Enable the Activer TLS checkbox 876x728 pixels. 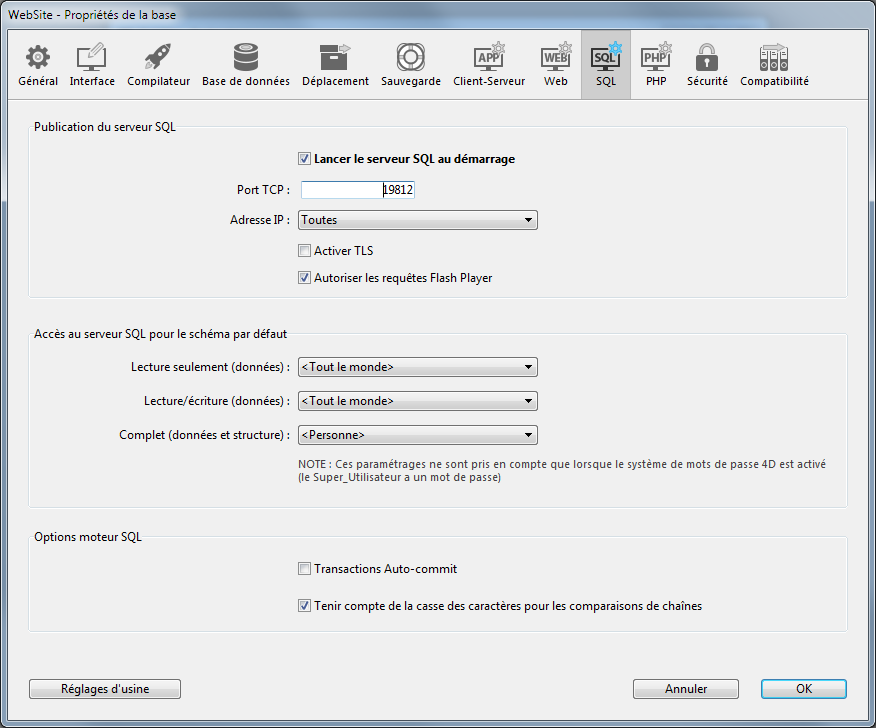coord(305,251)
